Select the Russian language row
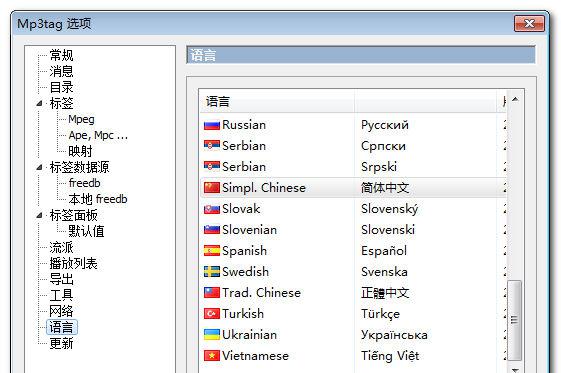This screenshot has height=373, width=561. pos(353,125)
